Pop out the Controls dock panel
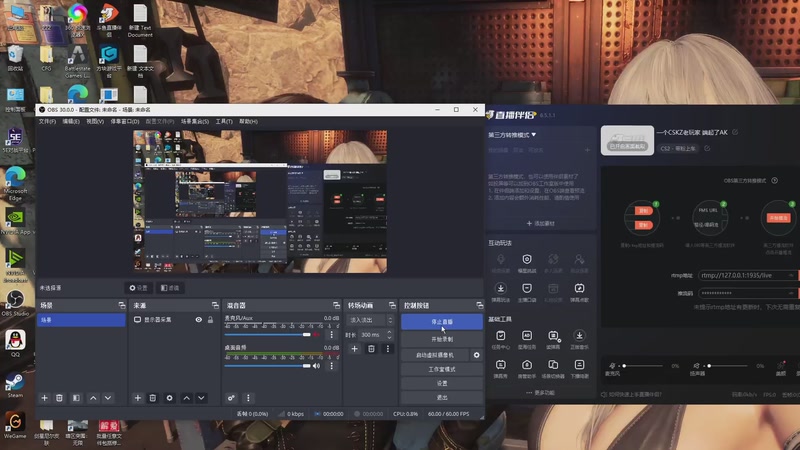 [x=480, y=305]
